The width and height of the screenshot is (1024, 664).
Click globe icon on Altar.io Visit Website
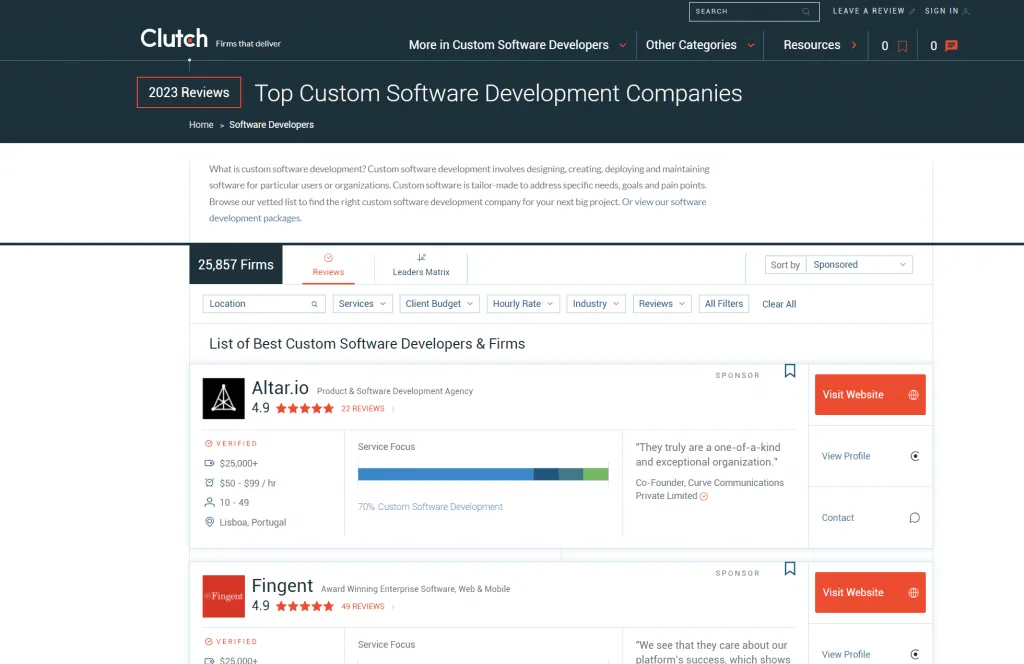[x=913, y=395]
